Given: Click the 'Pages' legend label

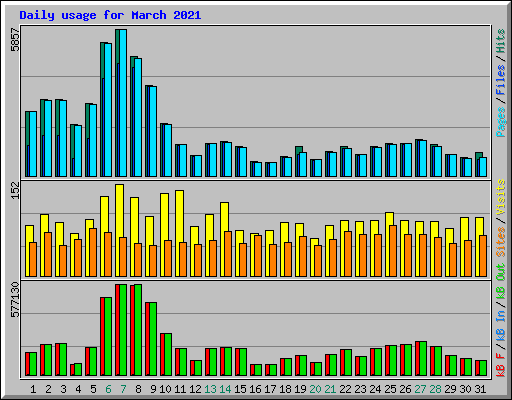Looking at the screenshot, I should click(501, 122).
